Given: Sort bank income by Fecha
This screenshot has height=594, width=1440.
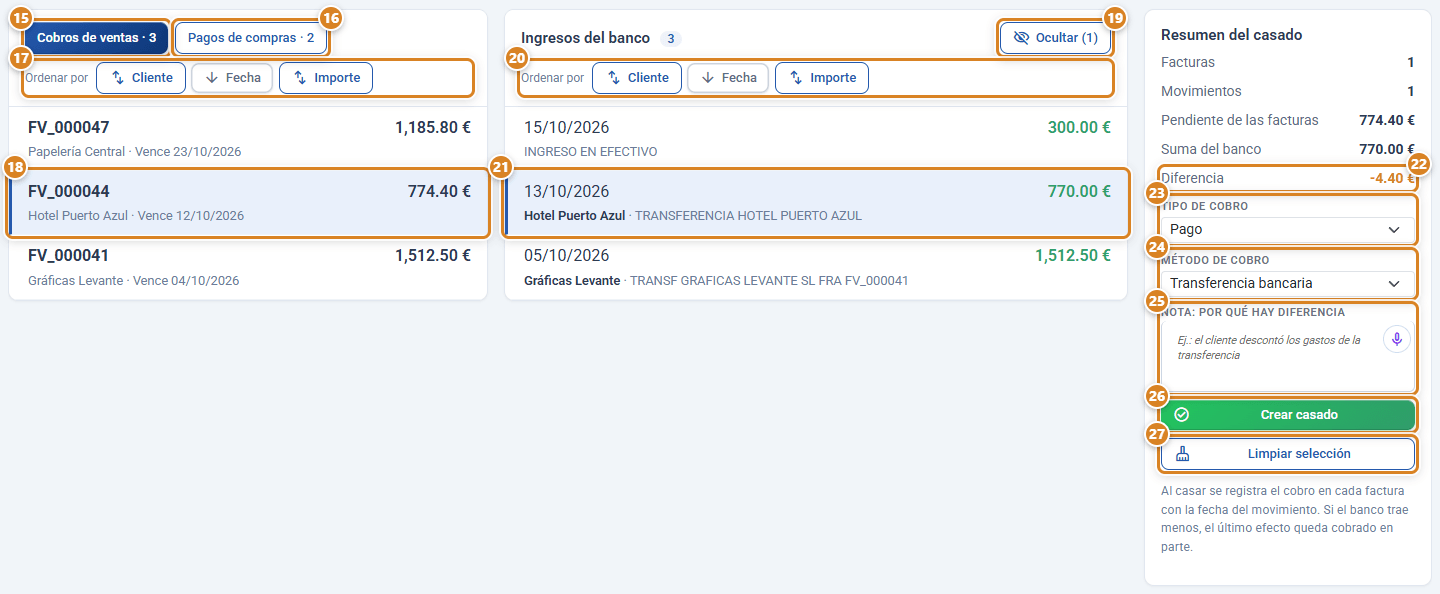Looking at the screenshot, I should click(728, 78).
